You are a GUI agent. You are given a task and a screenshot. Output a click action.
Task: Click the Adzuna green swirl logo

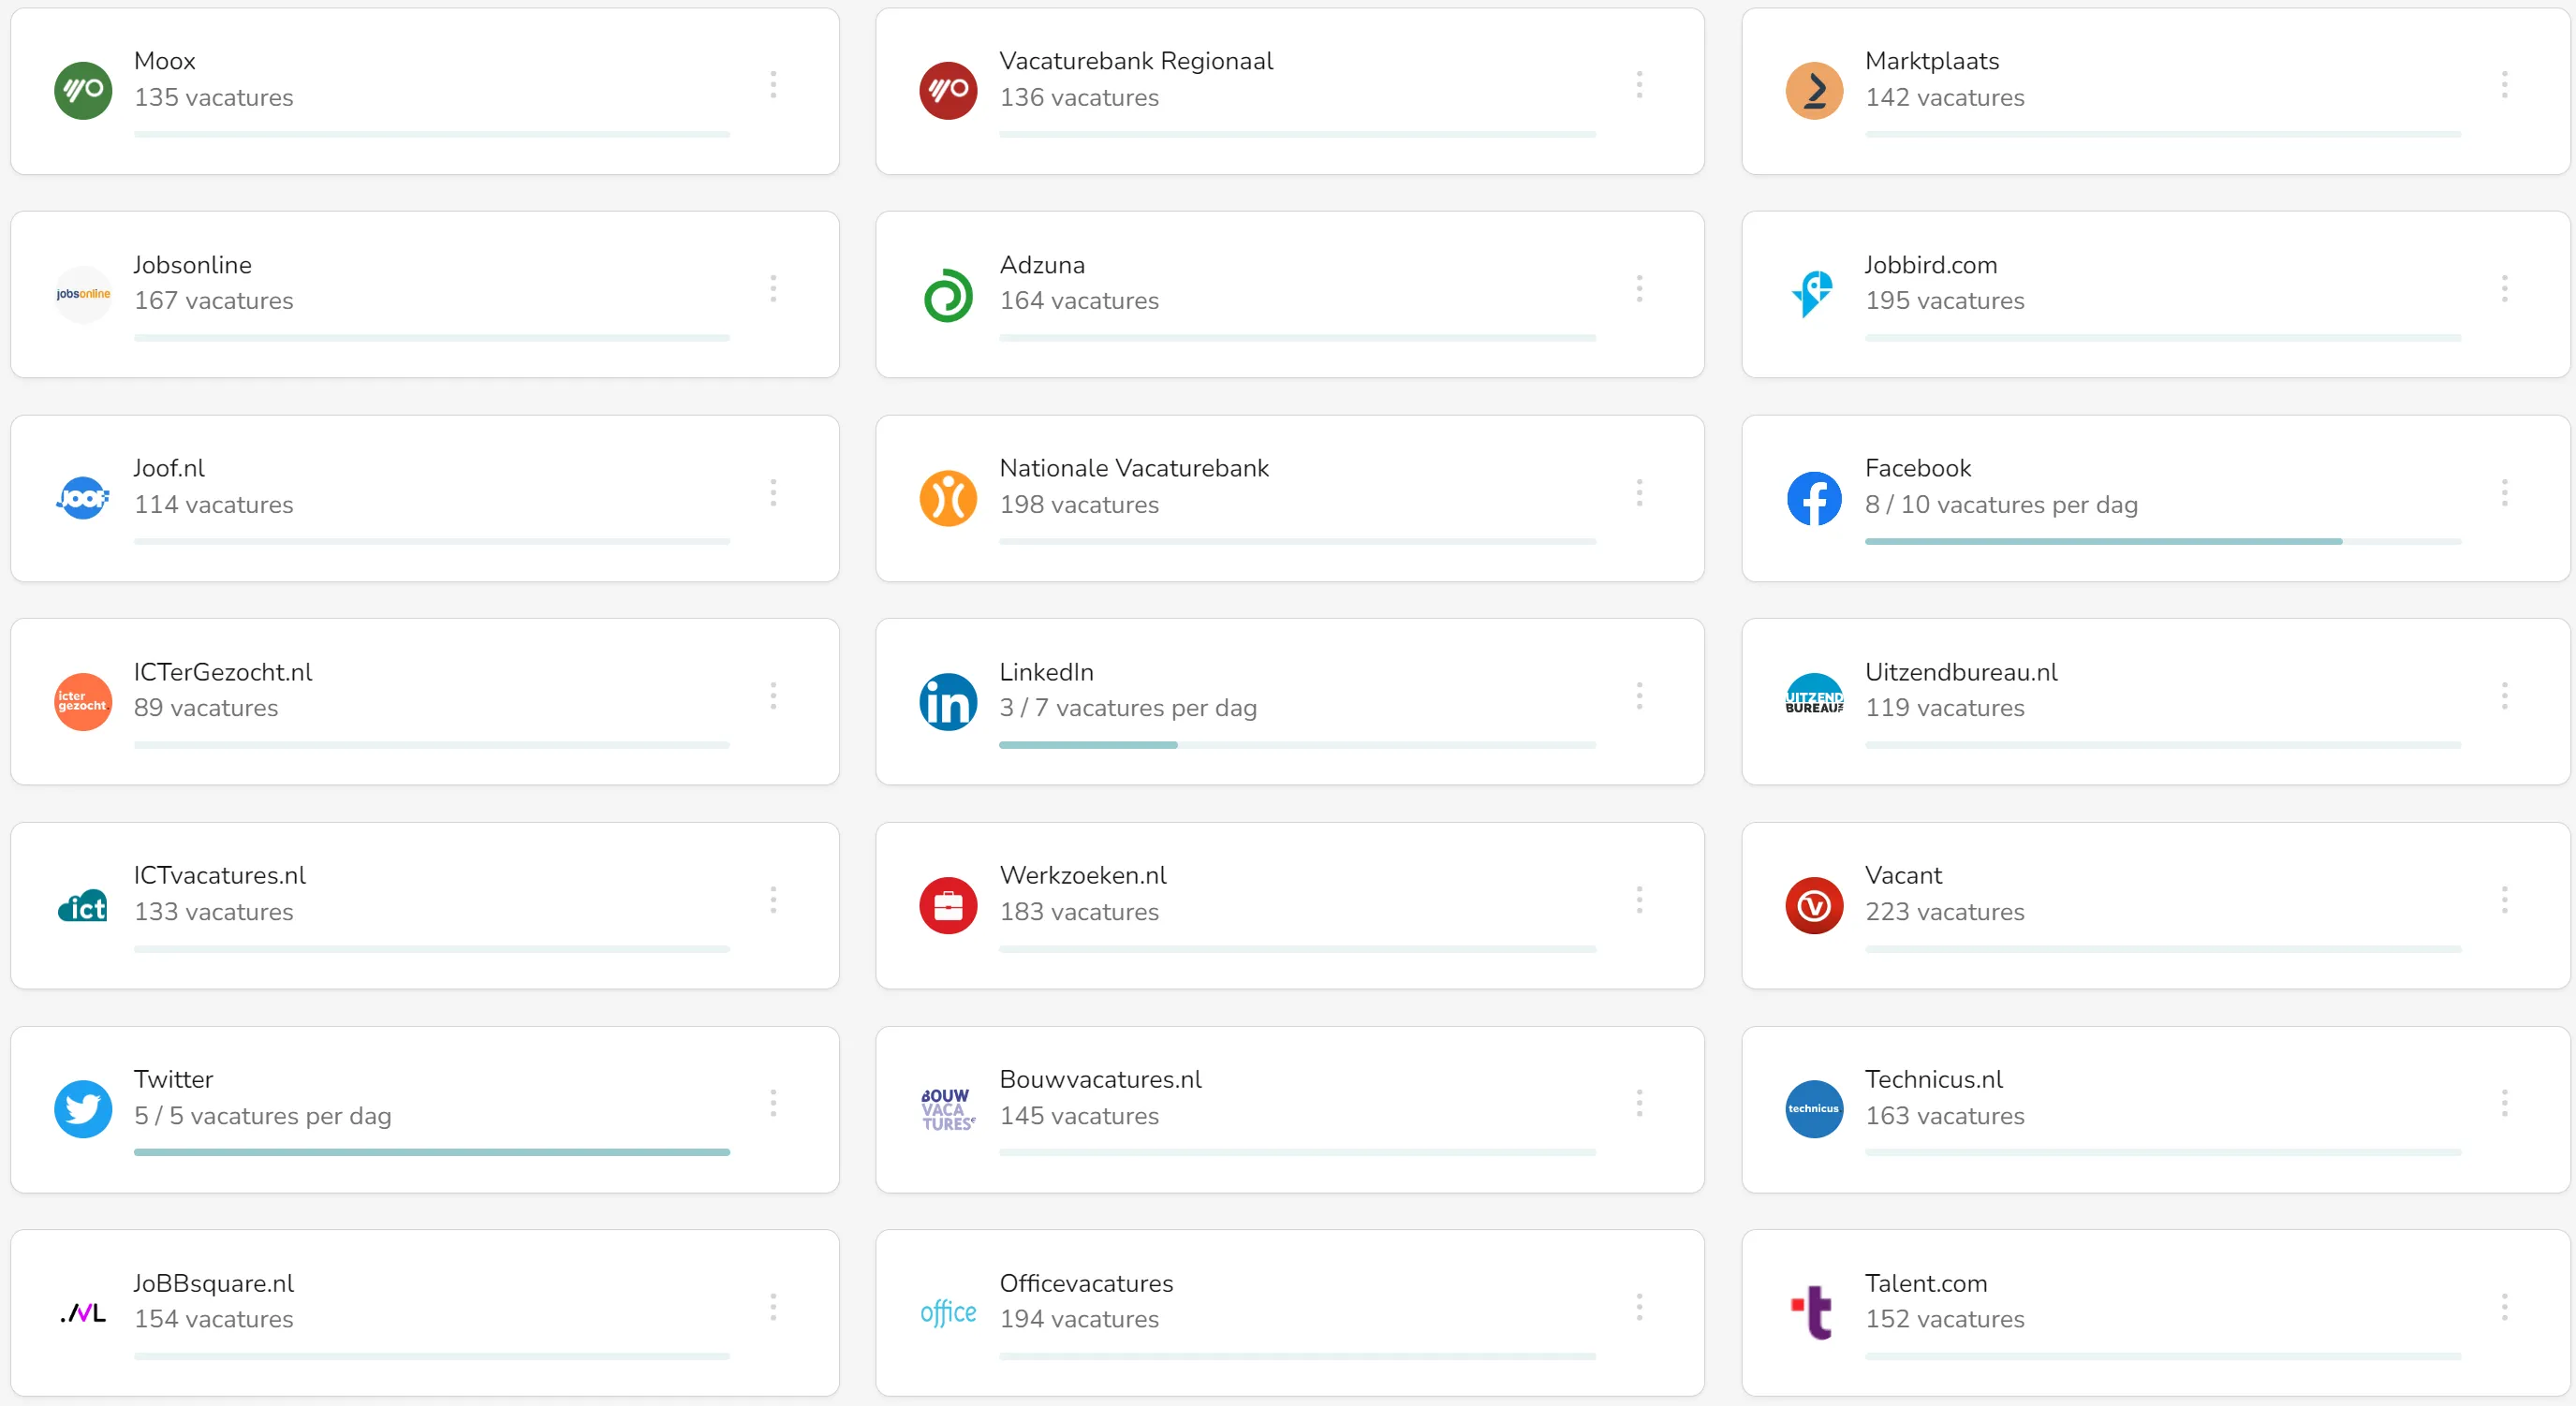(948, 295)
